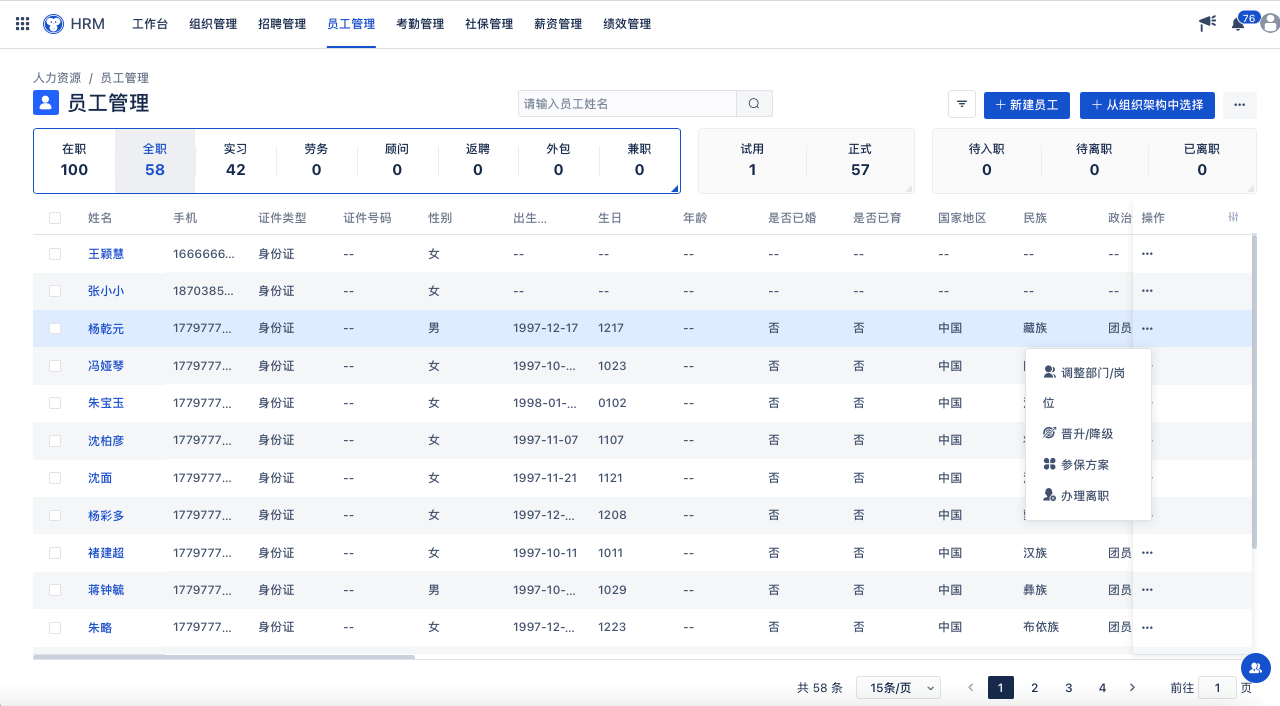Image resolution: width=1280 pixels, height=706 pixels.
Task: Open the actions ellipsis for 杨乾元
Action: [x=1147, y=328]
